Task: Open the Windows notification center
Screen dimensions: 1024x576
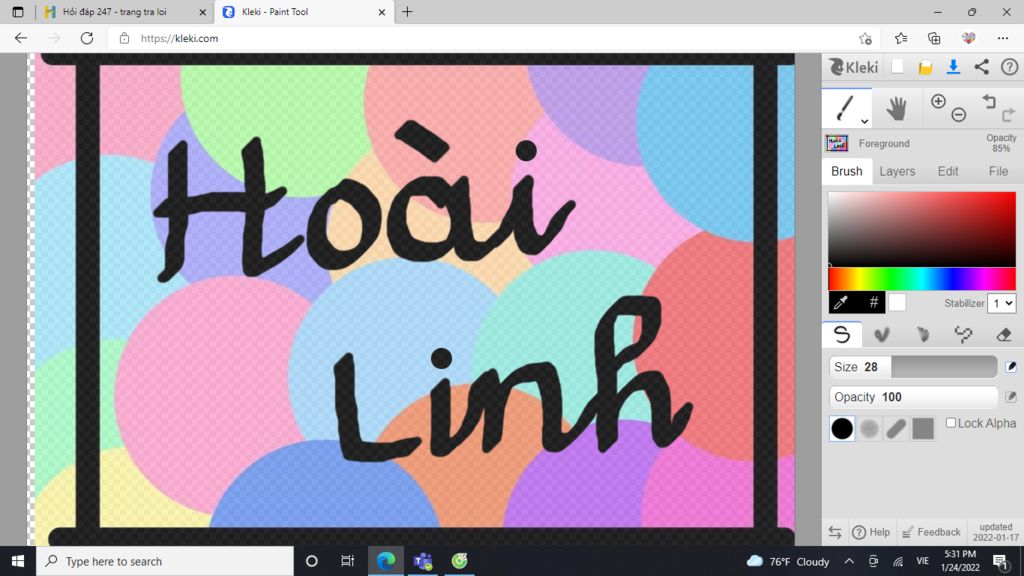Action: 1000,561
